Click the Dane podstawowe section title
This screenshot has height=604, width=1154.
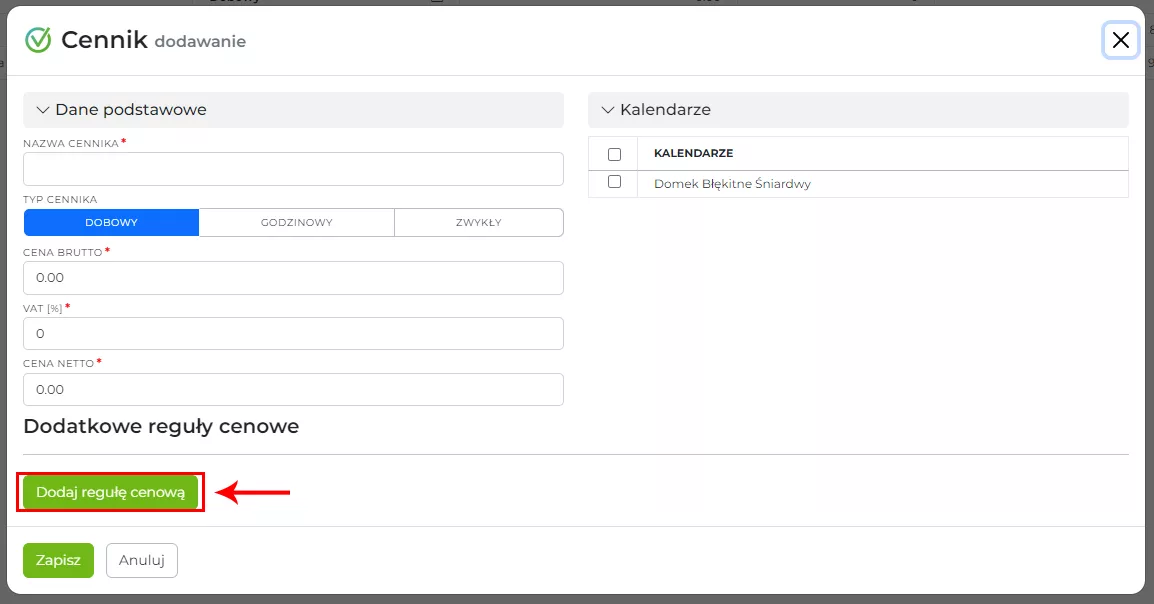tap(131, 110)
